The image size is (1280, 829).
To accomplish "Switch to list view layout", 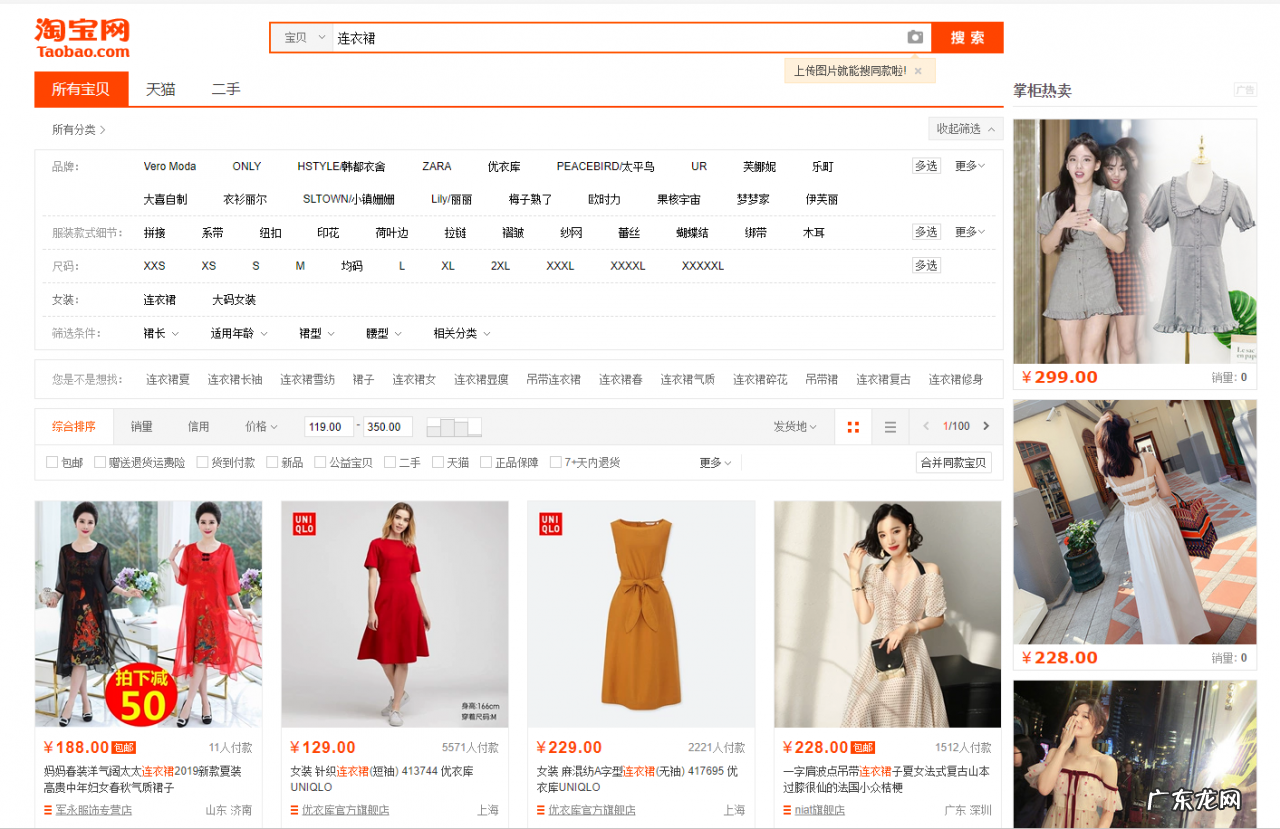I will 890,426.
